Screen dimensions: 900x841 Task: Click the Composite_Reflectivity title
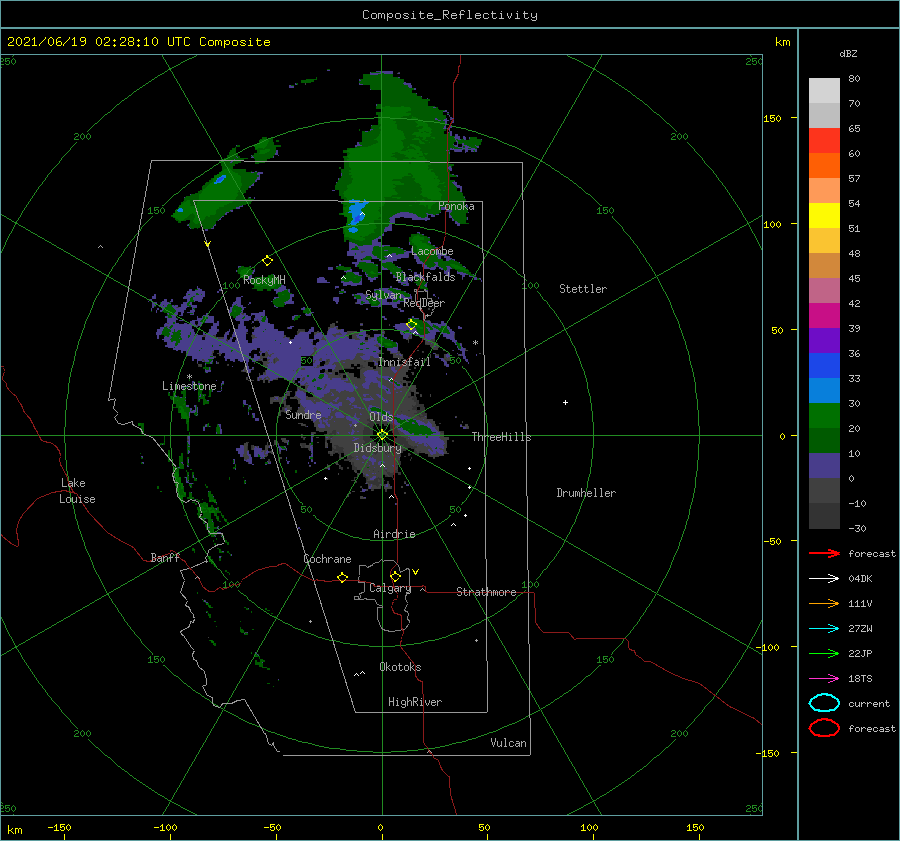pos(450,15)
